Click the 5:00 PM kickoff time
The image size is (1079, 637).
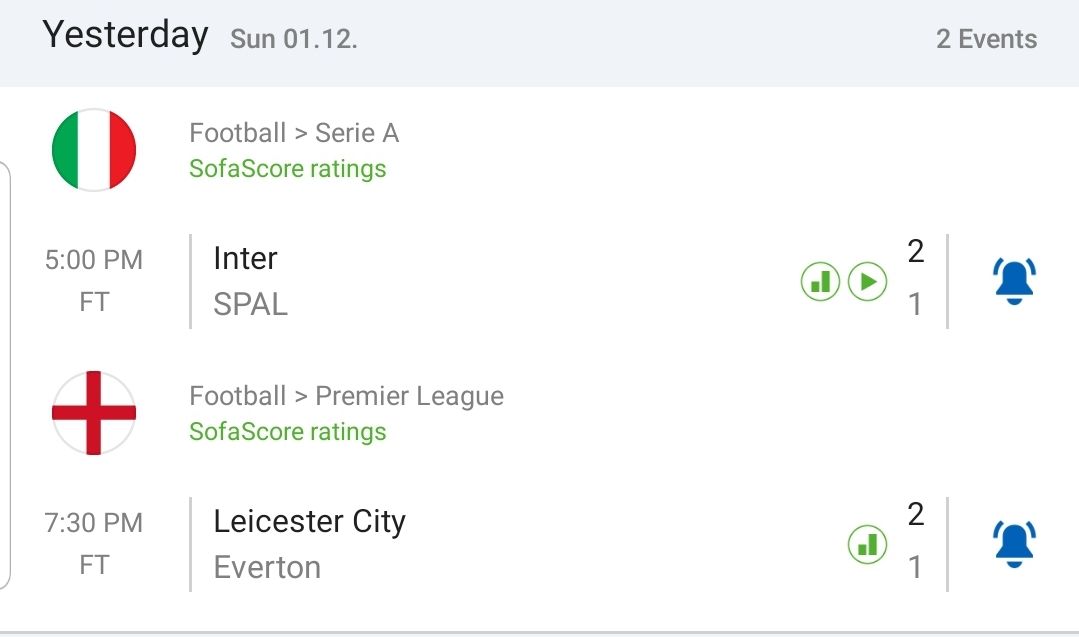pyautogui.click(x=94, y=260)
